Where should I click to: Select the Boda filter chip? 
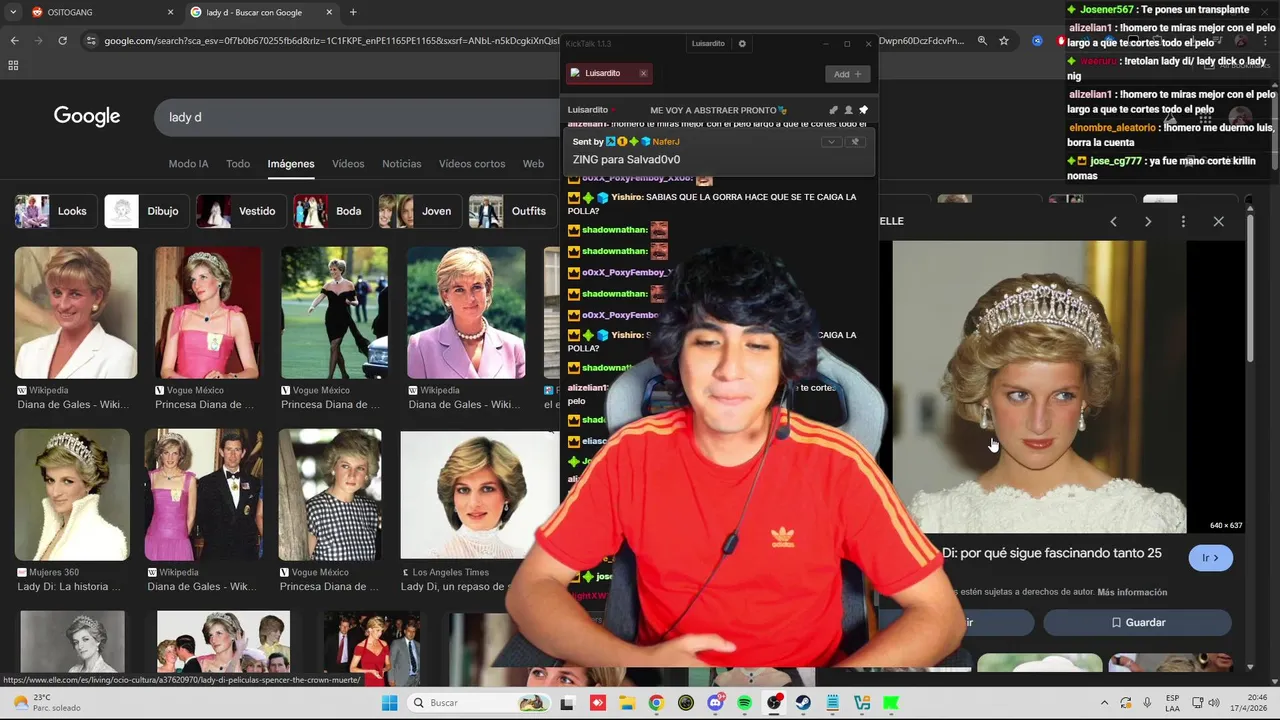click(331, 211)
